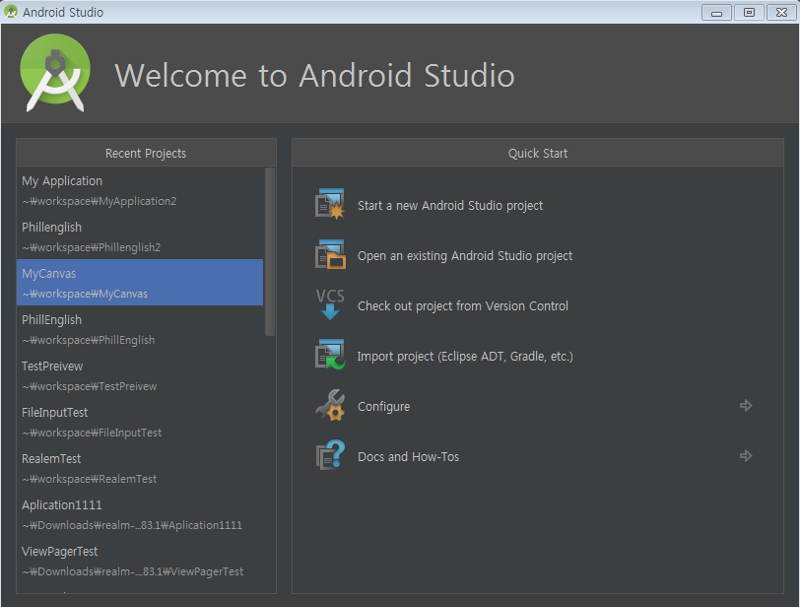Open the FileInputTest recent project
Screen dimensions: 800x607
[140, 422]
